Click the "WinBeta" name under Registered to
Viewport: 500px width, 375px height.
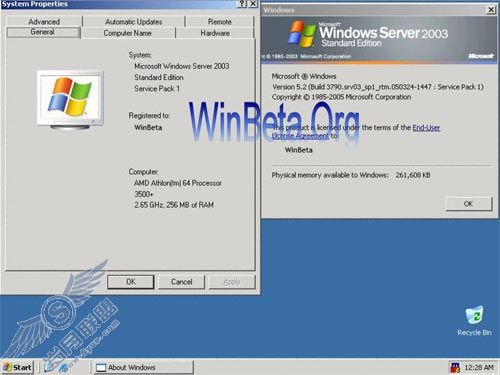coord(148,127)
